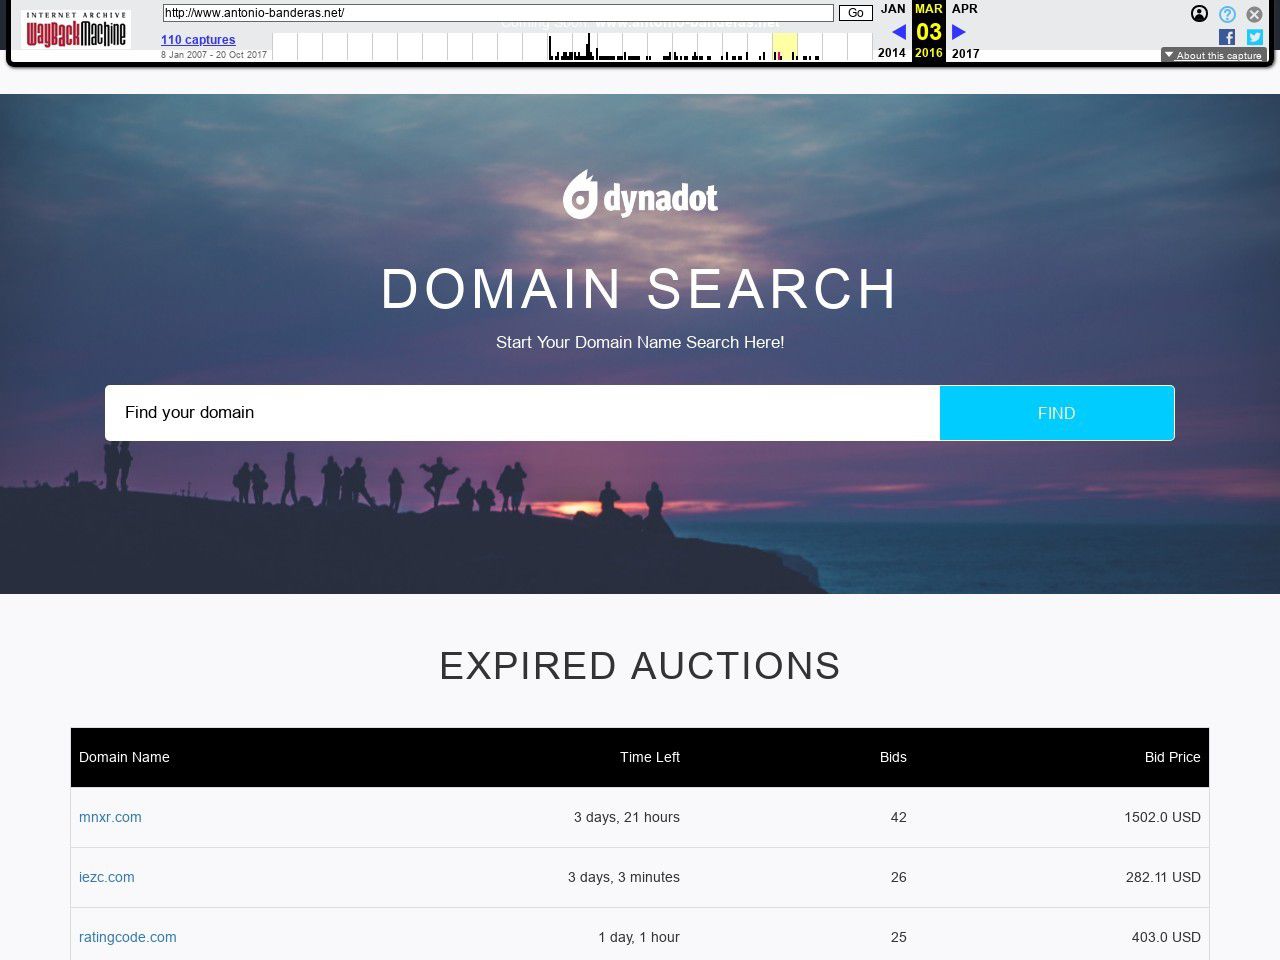Click the Find your domain search box
1280x960 pixels.
[522, 413]
